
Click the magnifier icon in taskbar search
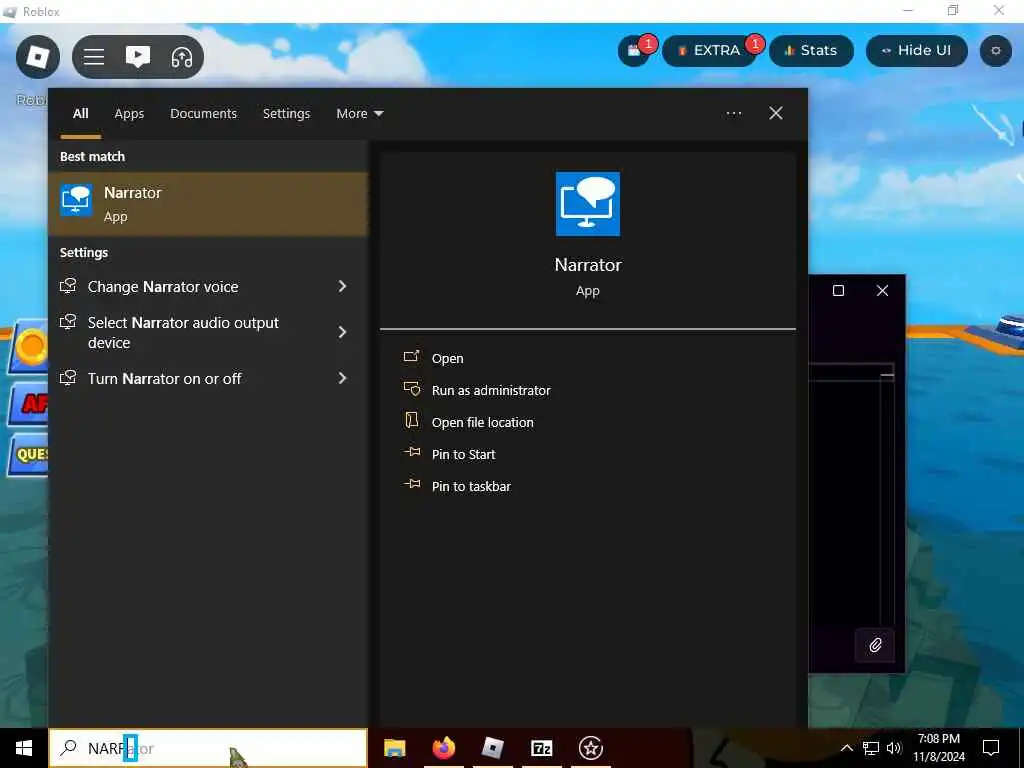tap(68, 748)
